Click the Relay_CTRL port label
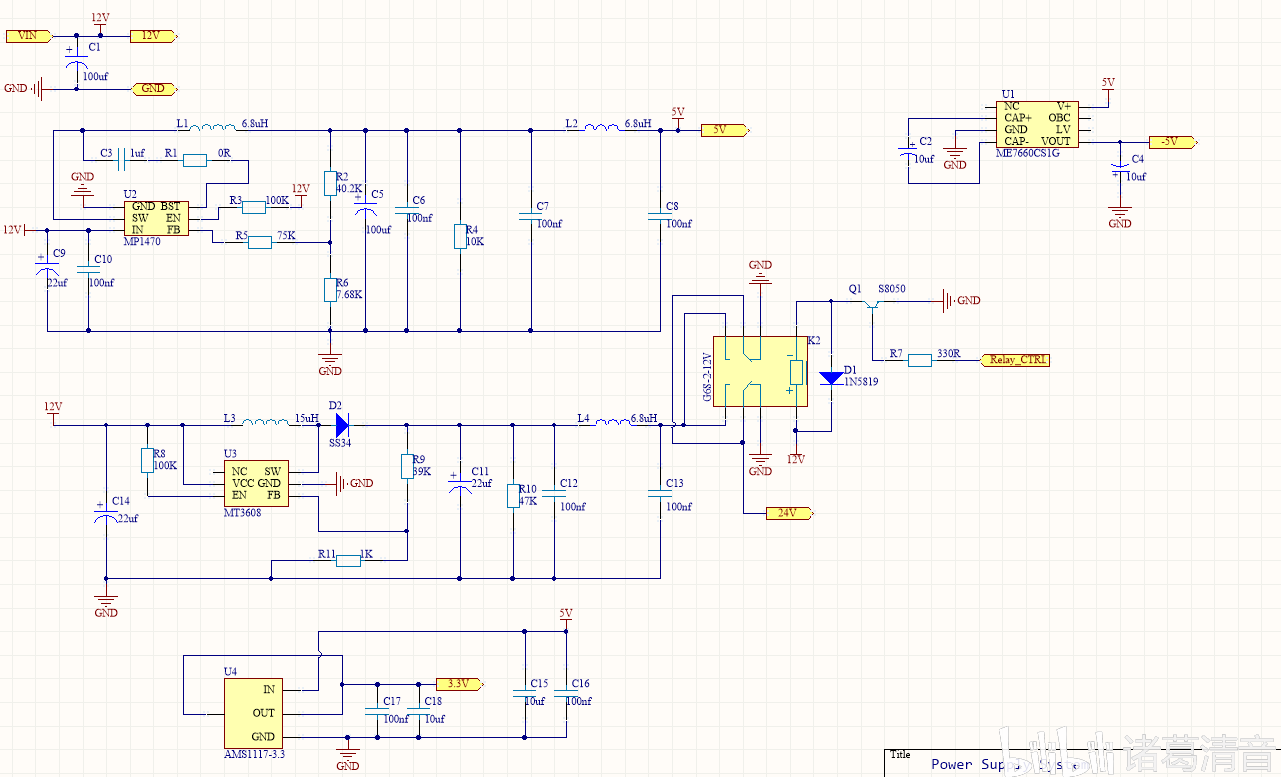1281x777 pixels. [x=1017, y=360]
